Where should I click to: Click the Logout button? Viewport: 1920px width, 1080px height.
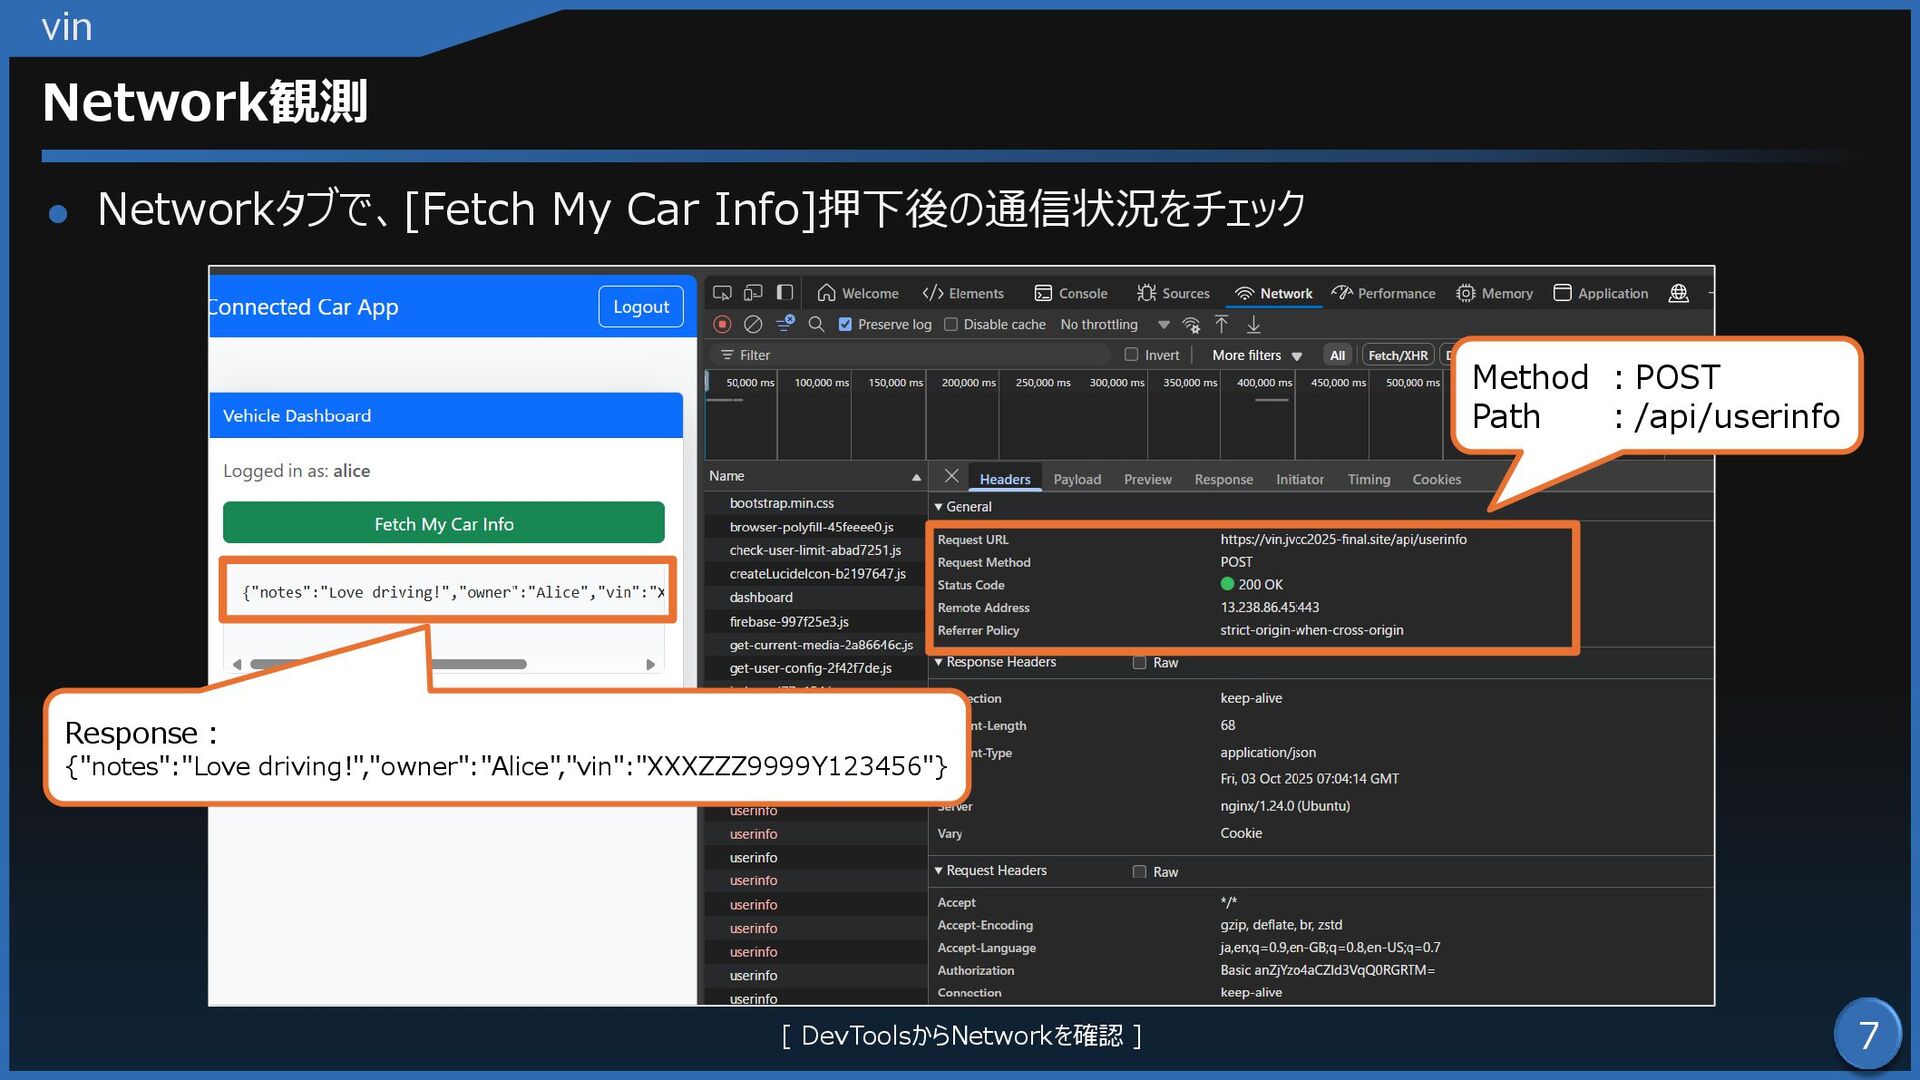[641, 307]
